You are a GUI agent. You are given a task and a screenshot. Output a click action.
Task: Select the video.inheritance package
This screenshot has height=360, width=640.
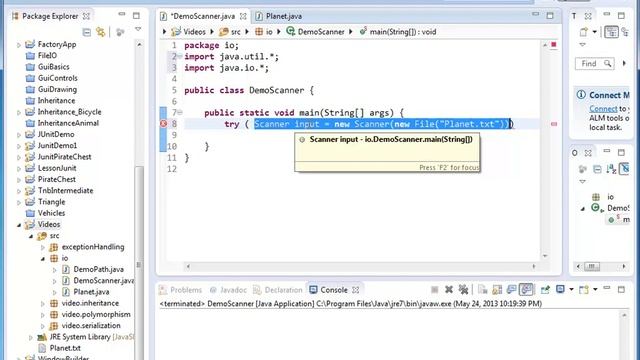tap(84, 303)
